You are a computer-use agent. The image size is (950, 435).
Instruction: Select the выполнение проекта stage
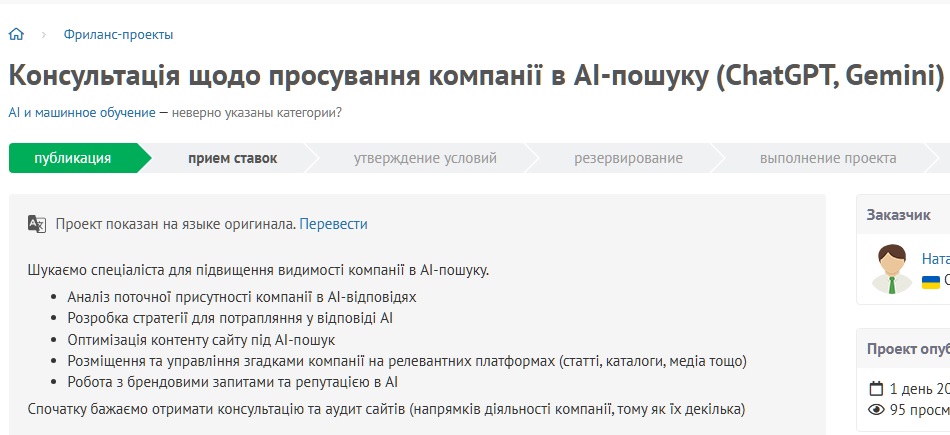tap(827, 158)
